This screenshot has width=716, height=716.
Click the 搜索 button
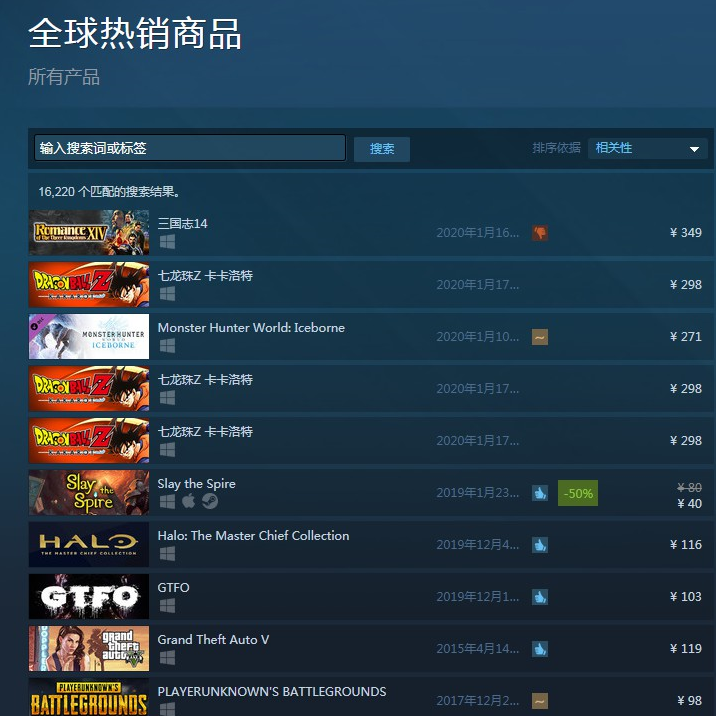382,149
